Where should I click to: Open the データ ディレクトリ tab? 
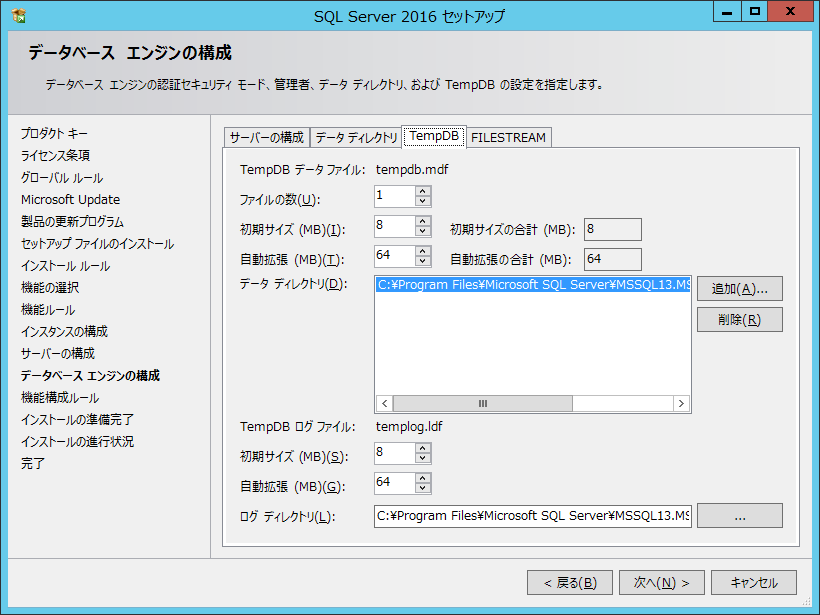pyautogui.click(x=356, y=138)
